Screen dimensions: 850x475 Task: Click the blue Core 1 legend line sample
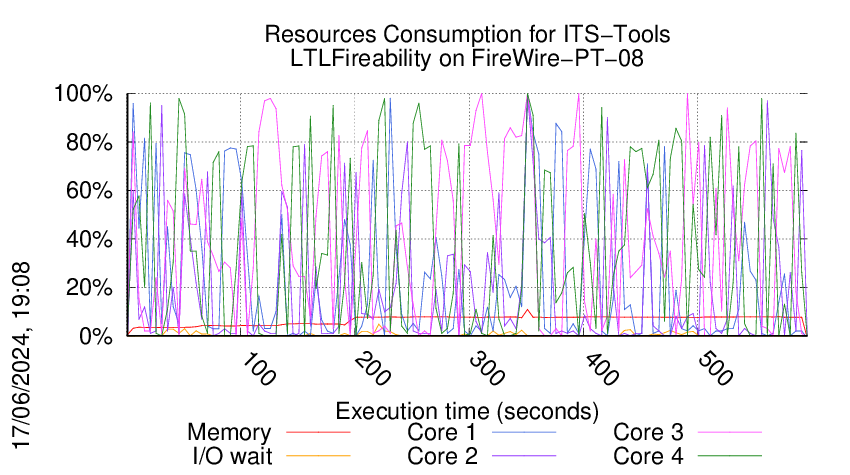(524, 432)
